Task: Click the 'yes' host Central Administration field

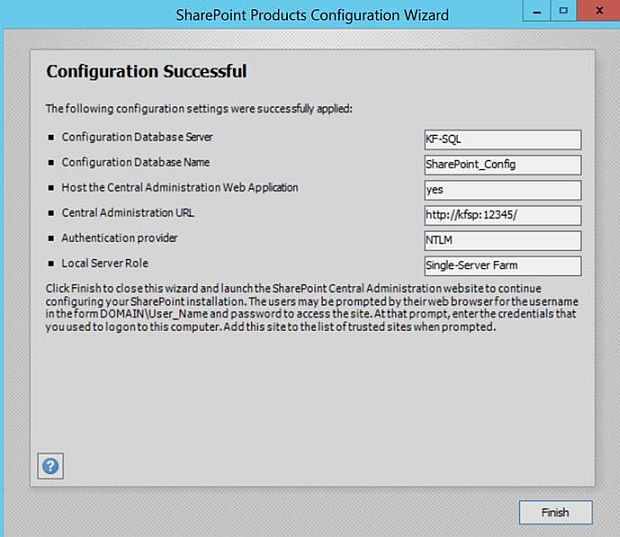Action: pos(503,190)
